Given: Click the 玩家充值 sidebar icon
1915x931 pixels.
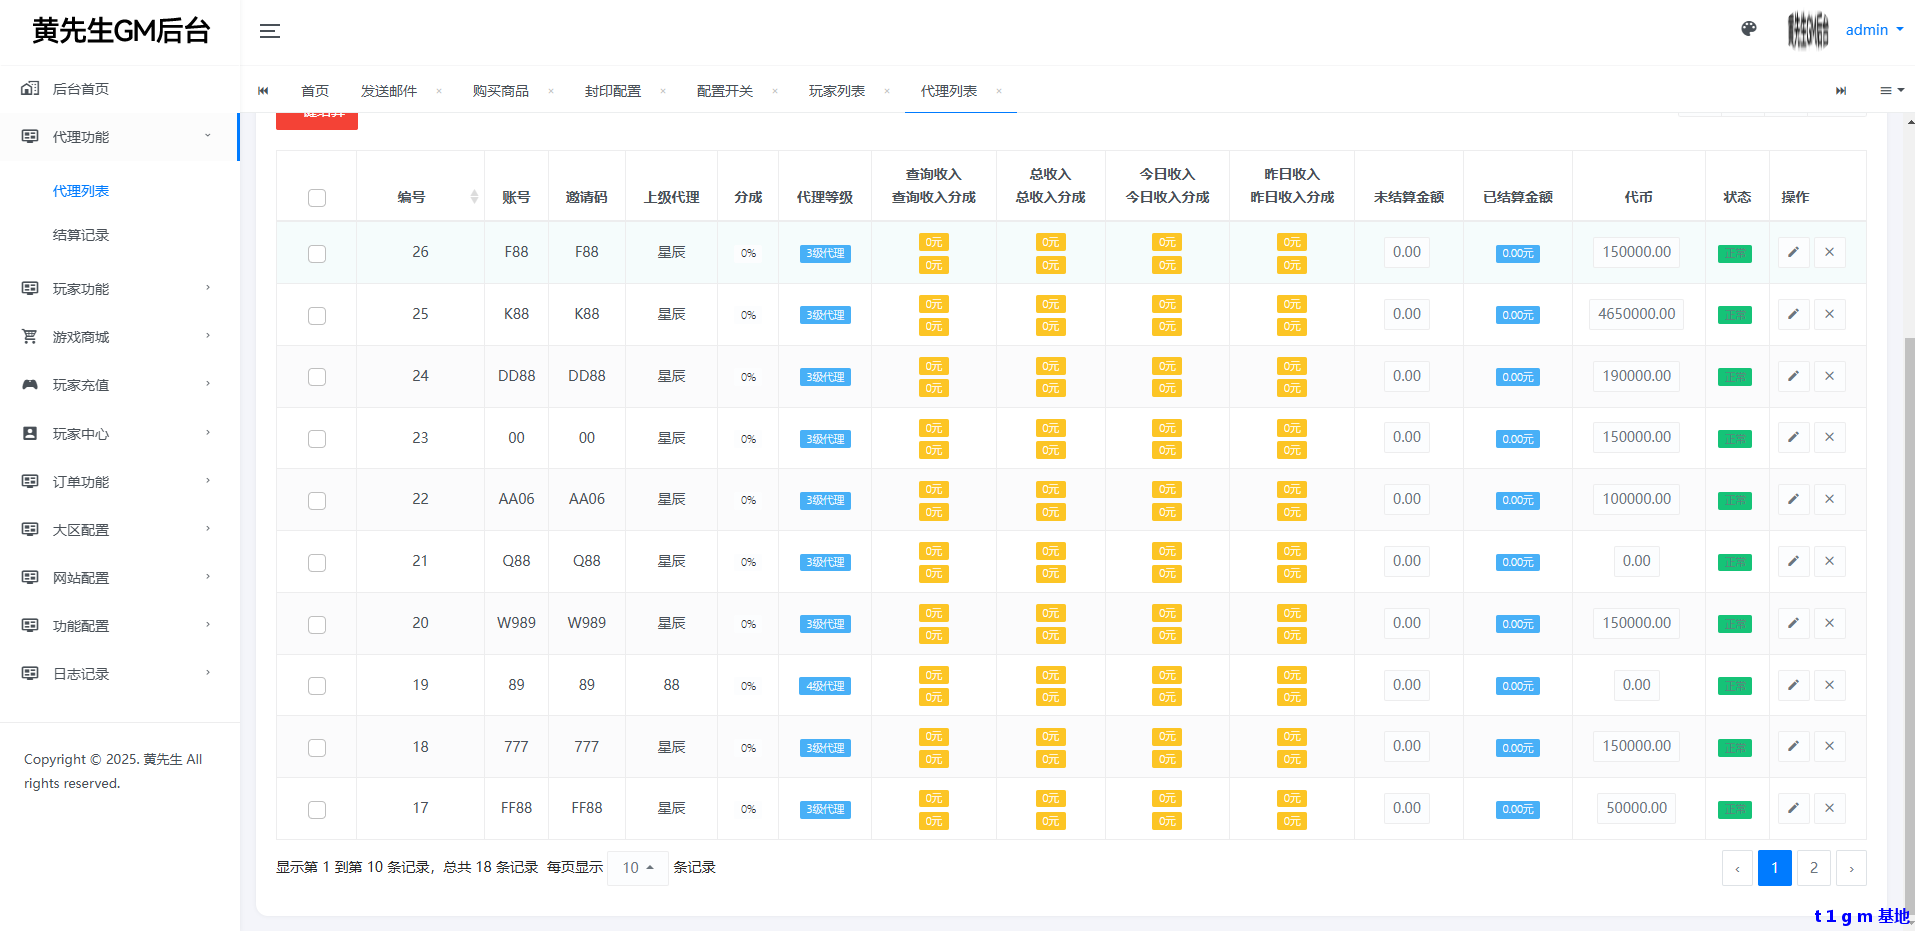Looking at the screenshot, I should pos(29,384).
